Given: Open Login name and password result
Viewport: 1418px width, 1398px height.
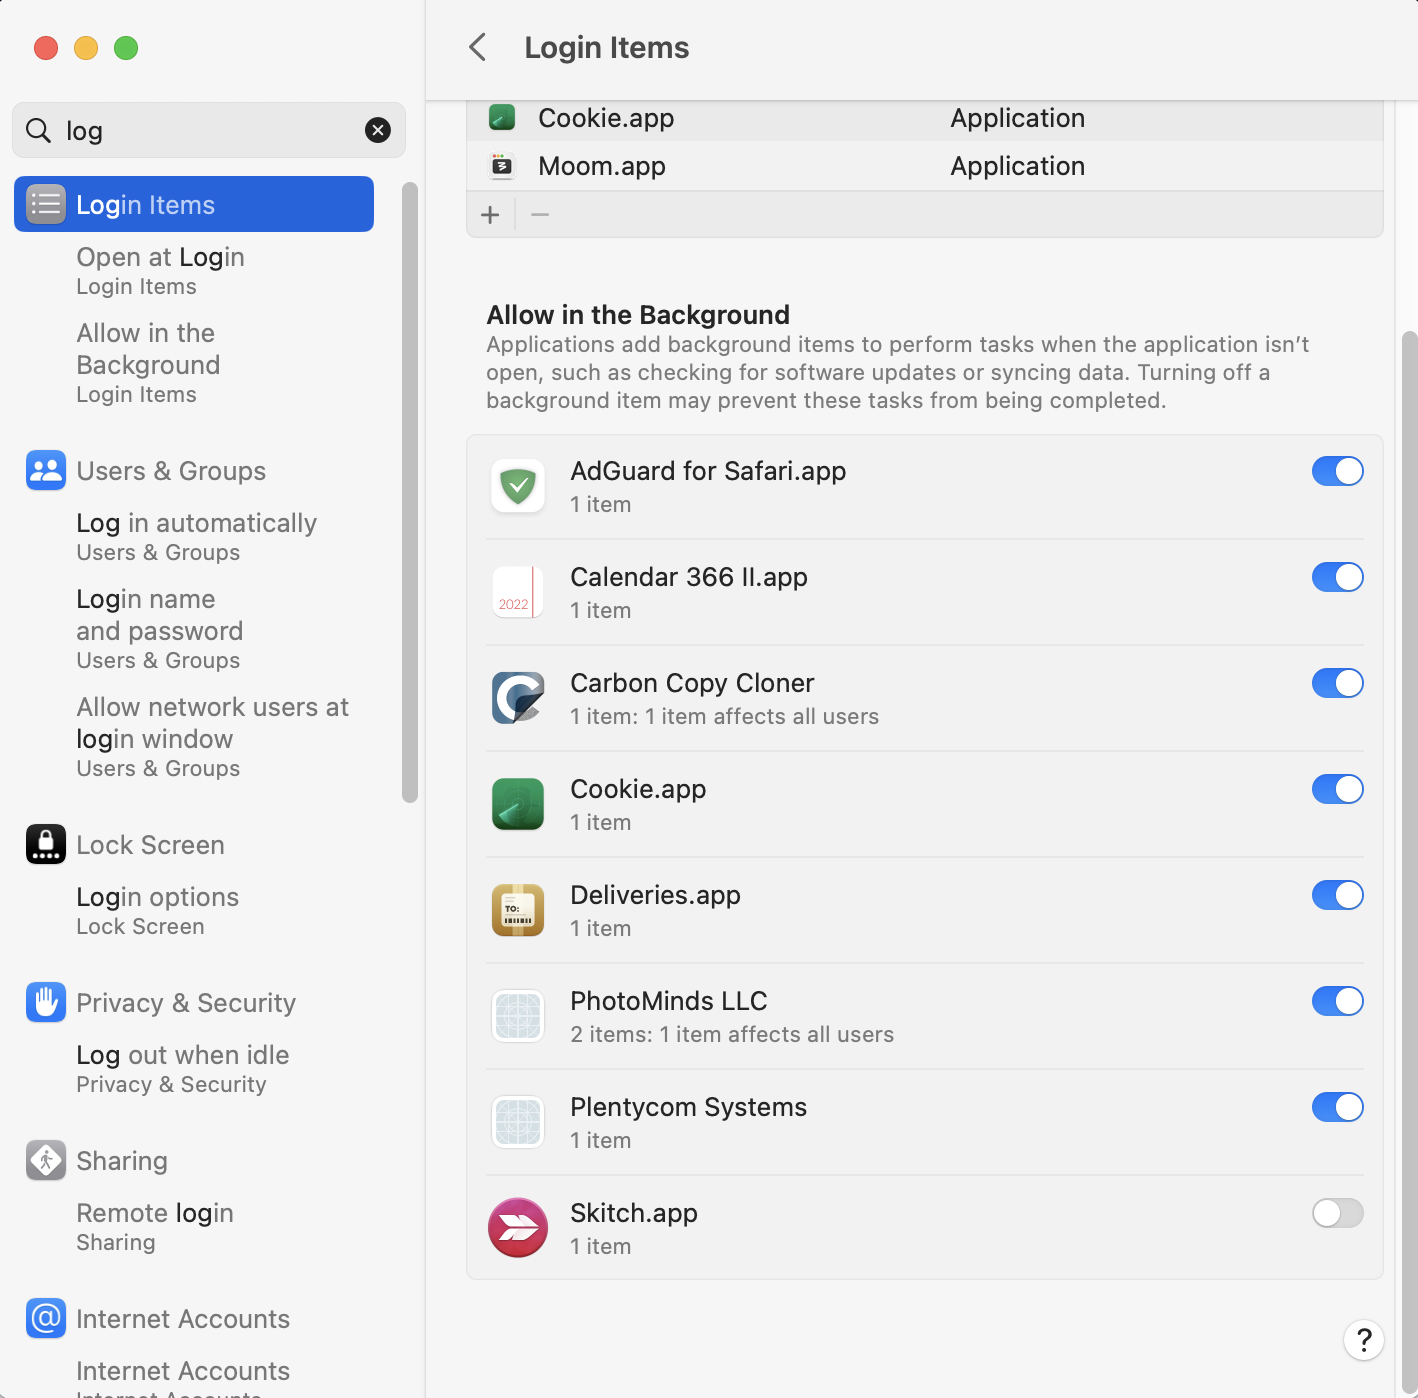Looking at the screenshot, I should pos(160,629).
